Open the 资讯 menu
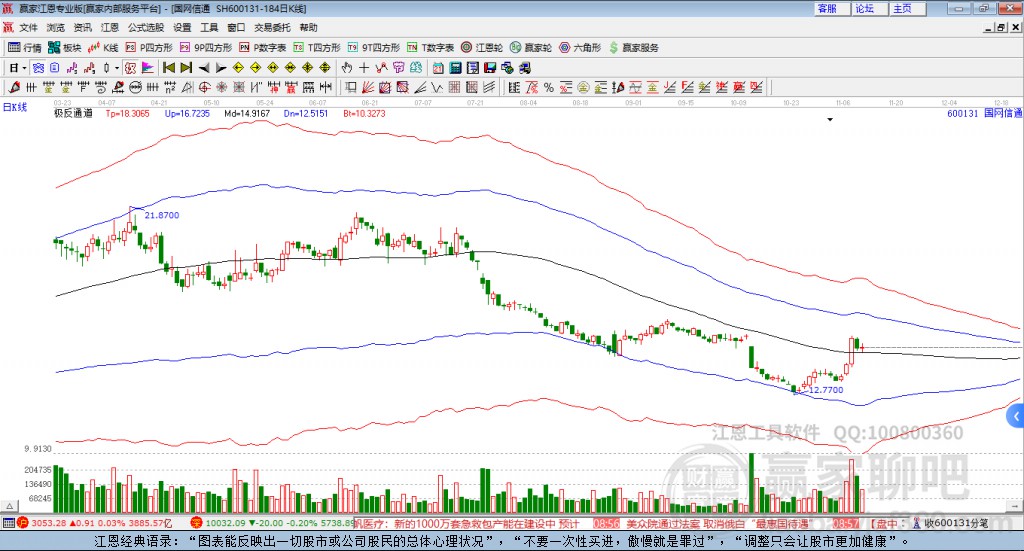The height and width of the screenshot is (551, 1024). click(x=82, y=27)
